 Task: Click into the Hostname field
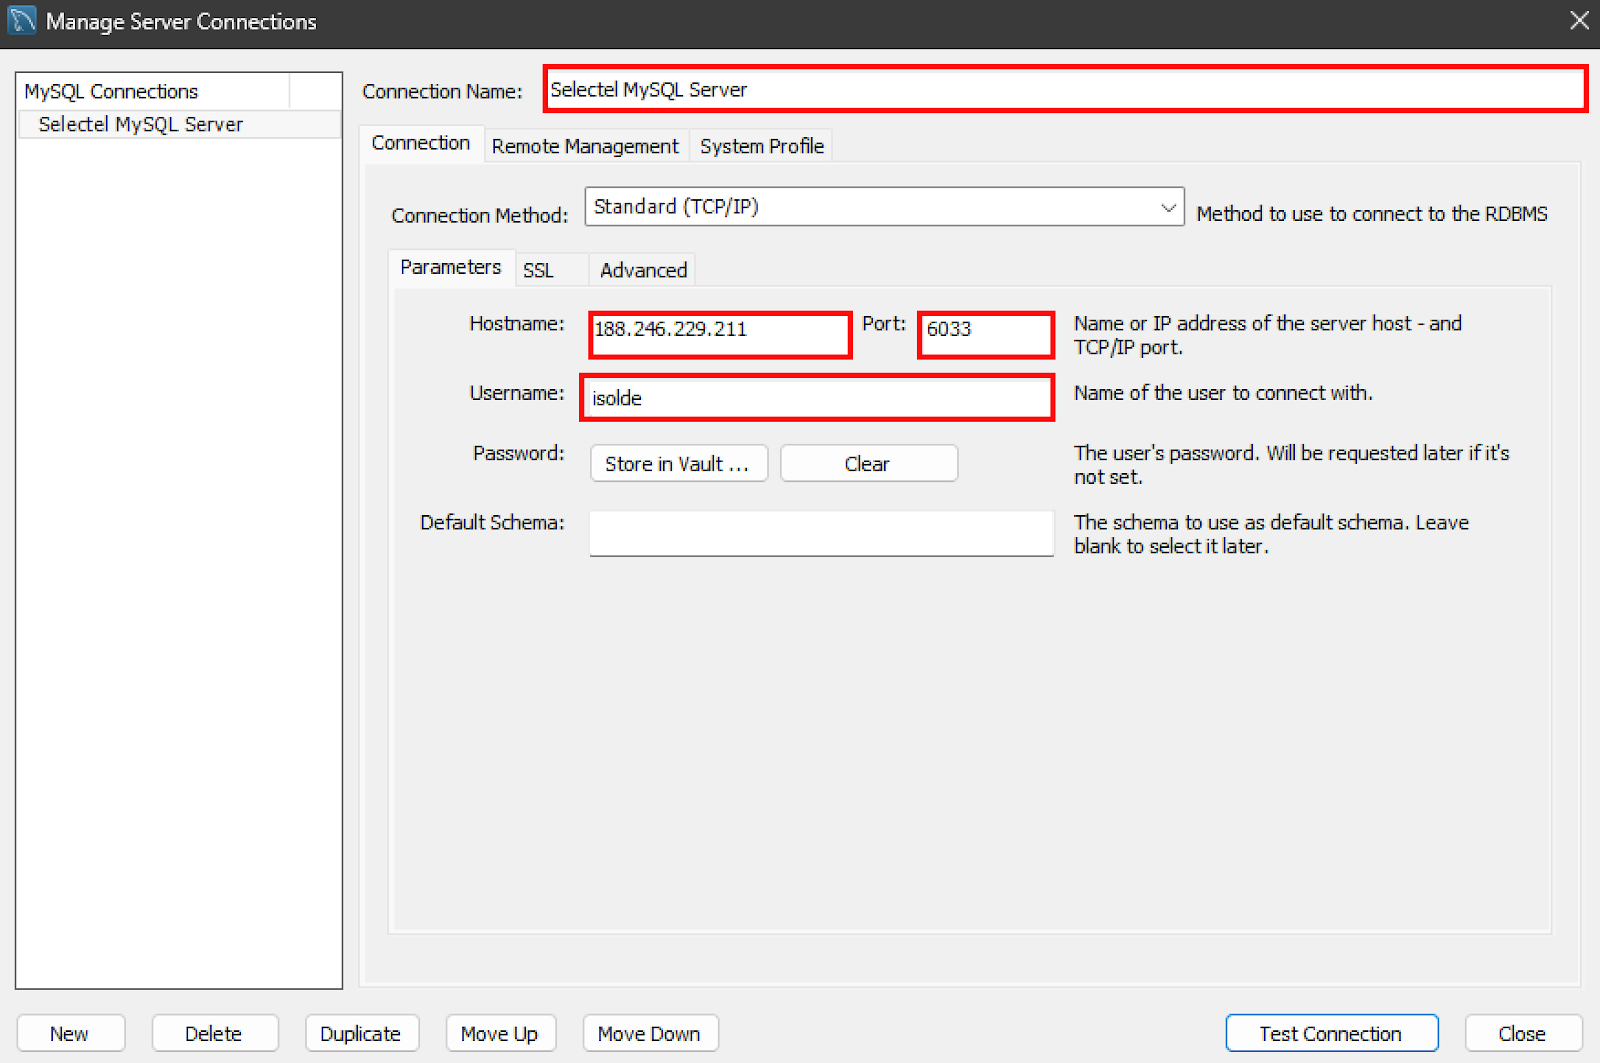pyautogui.click(x=720, y=334)
